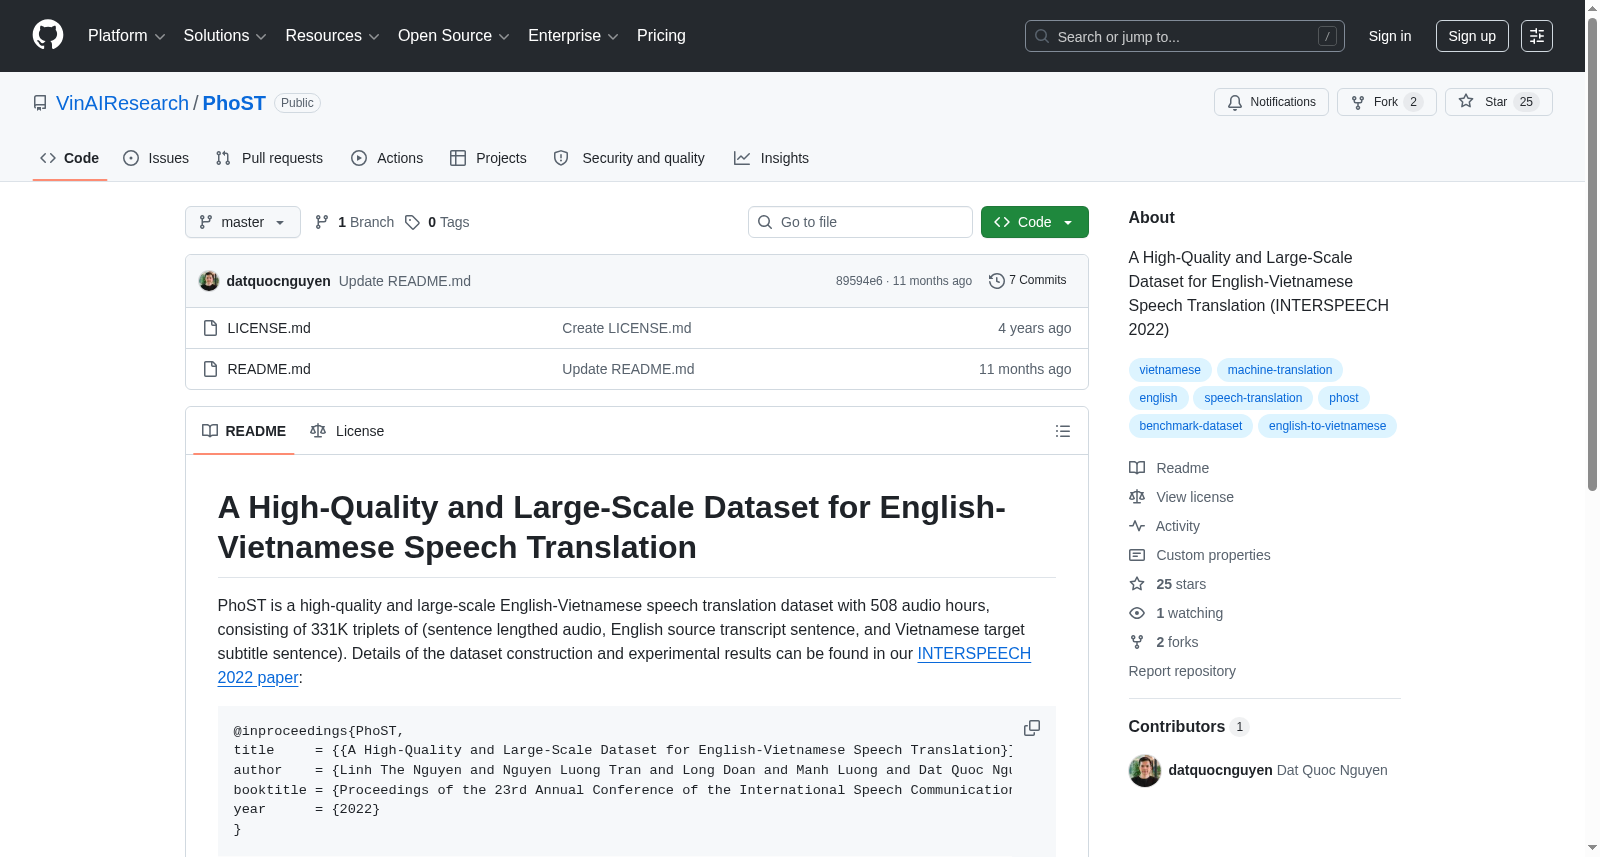Star the PhoST repository
1600x857 pixels.
tap(1498, 102)
